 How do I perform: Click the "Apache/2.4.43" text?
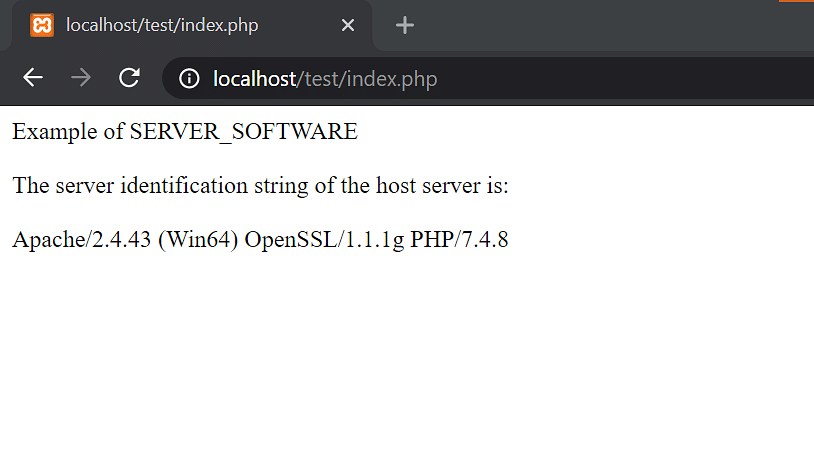pos(82,240)
